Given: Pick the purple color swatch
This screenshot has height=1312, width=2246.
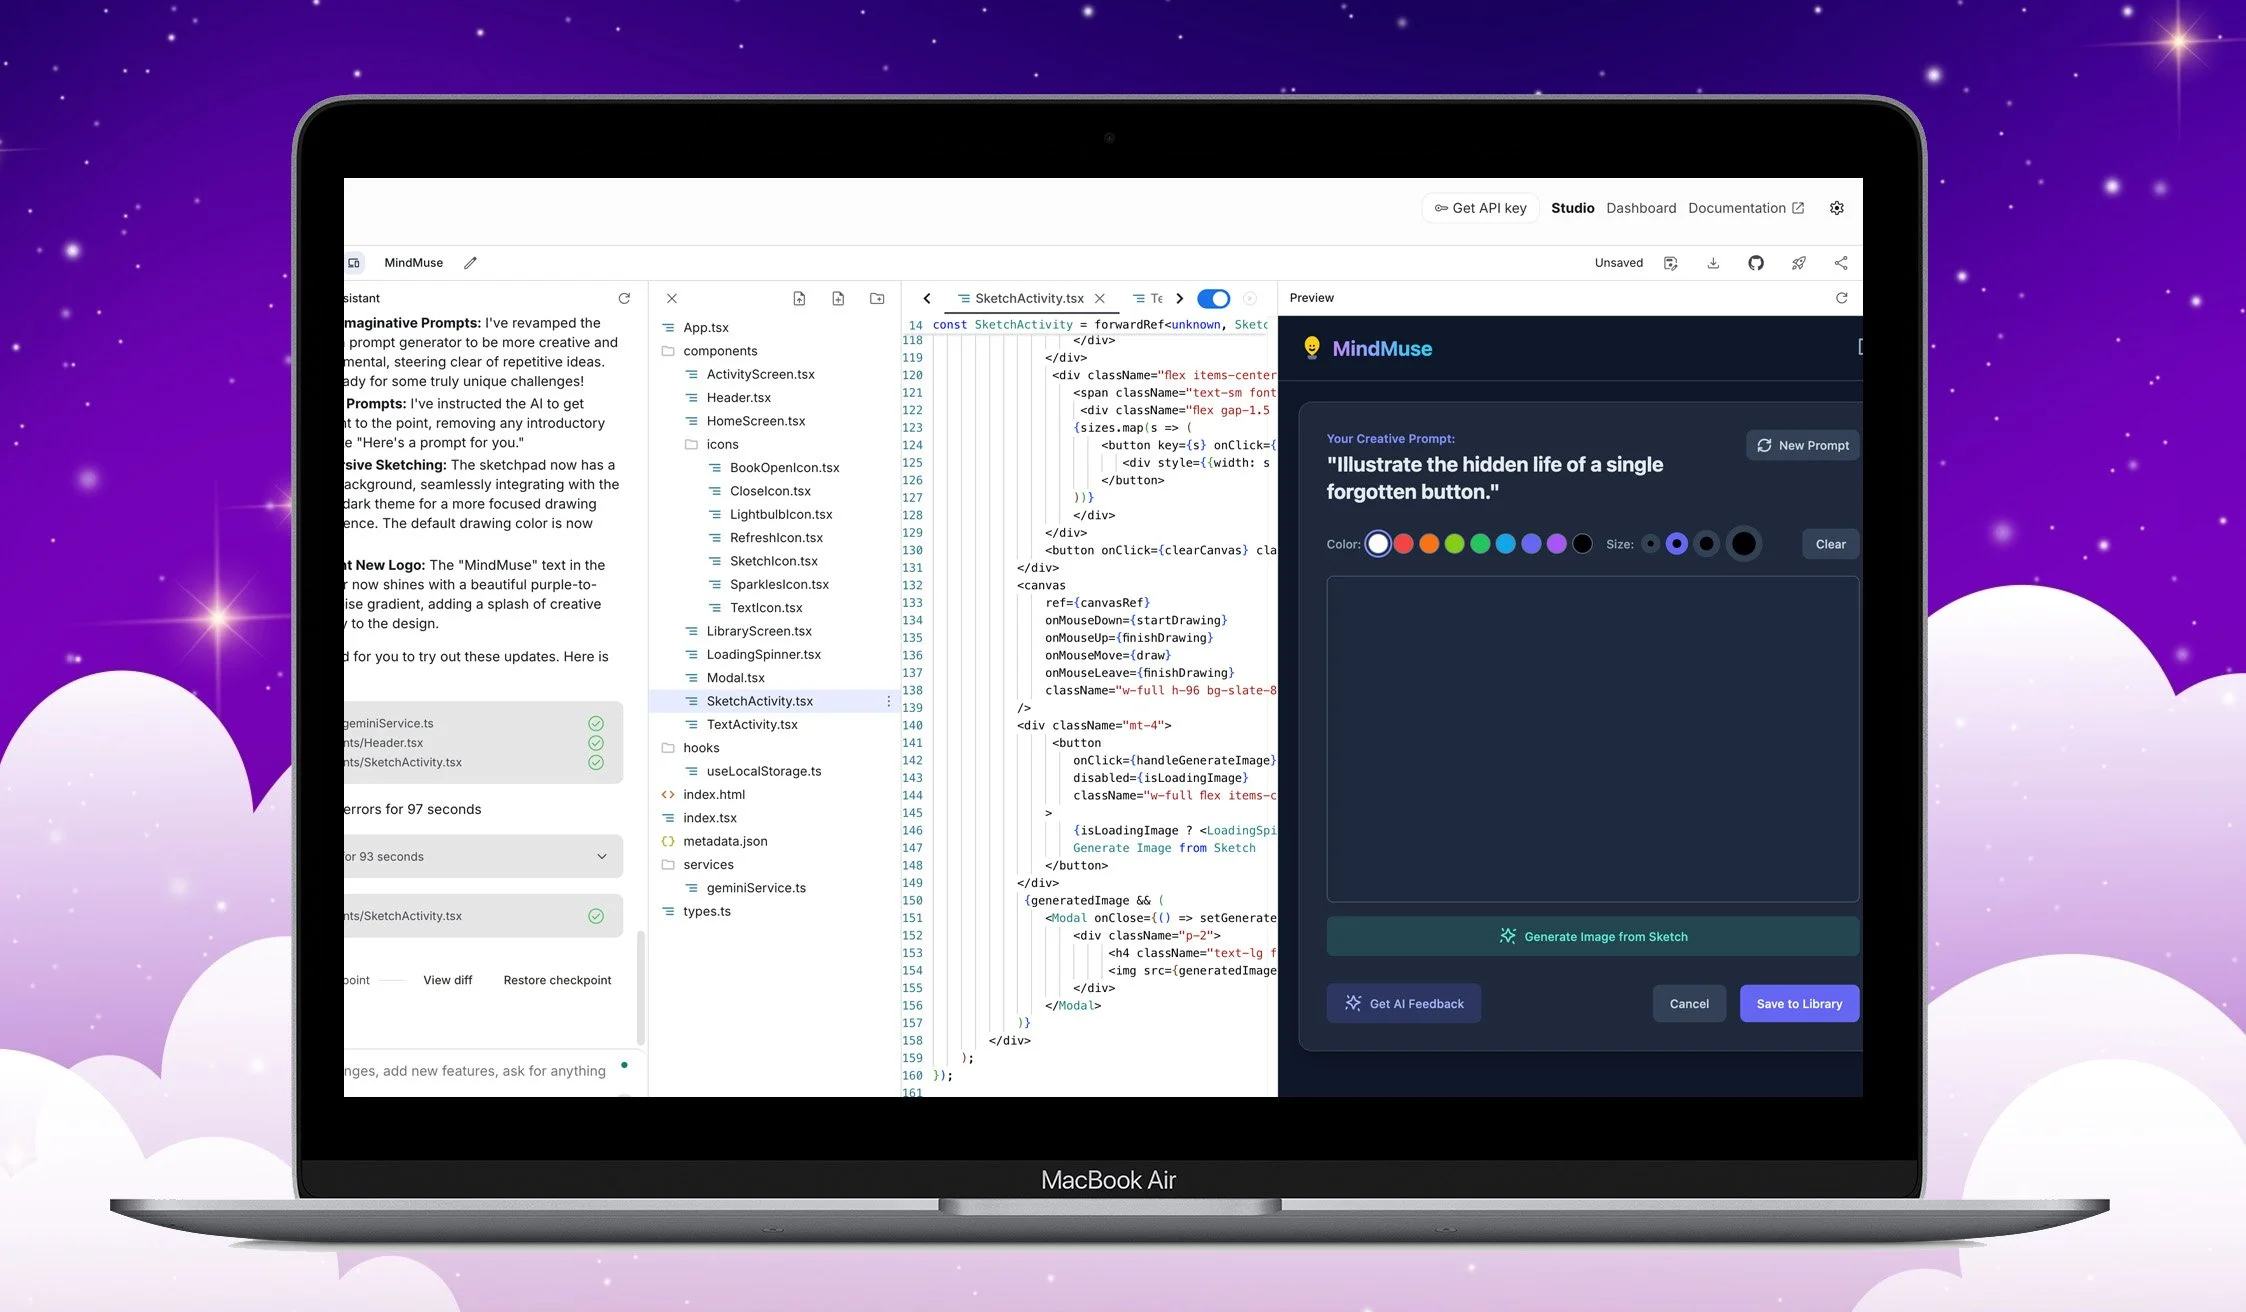Looking at the screenshot, I should pyautogui.click(x=1557, y=544).
